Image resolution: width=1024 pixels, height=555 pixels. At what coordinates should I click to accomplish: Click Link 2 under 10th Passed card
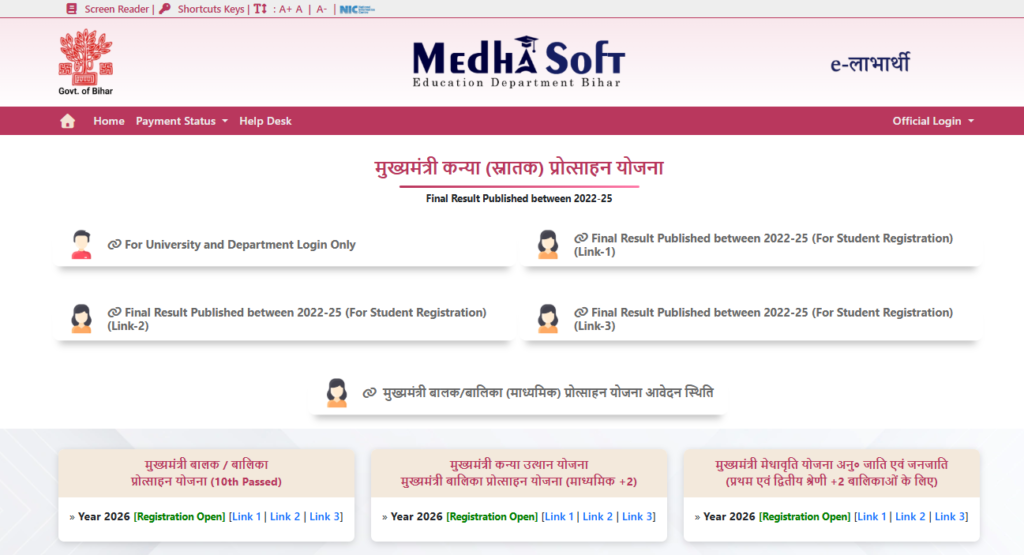[285, 516]
